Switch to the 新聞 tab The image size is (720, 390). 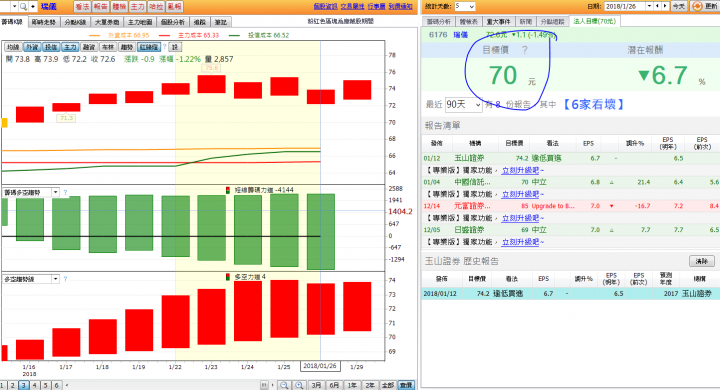tap(525, 22)
